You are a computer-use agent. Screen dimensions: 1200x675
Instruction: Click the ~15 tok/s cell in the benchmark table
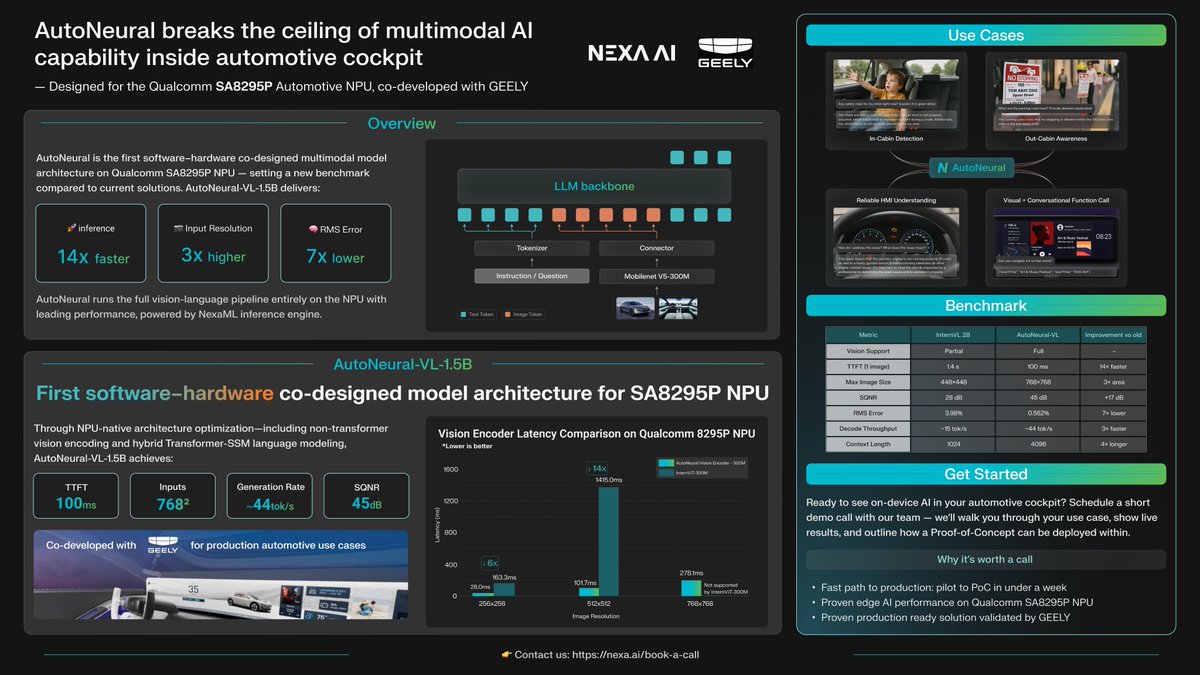point(953,431)
